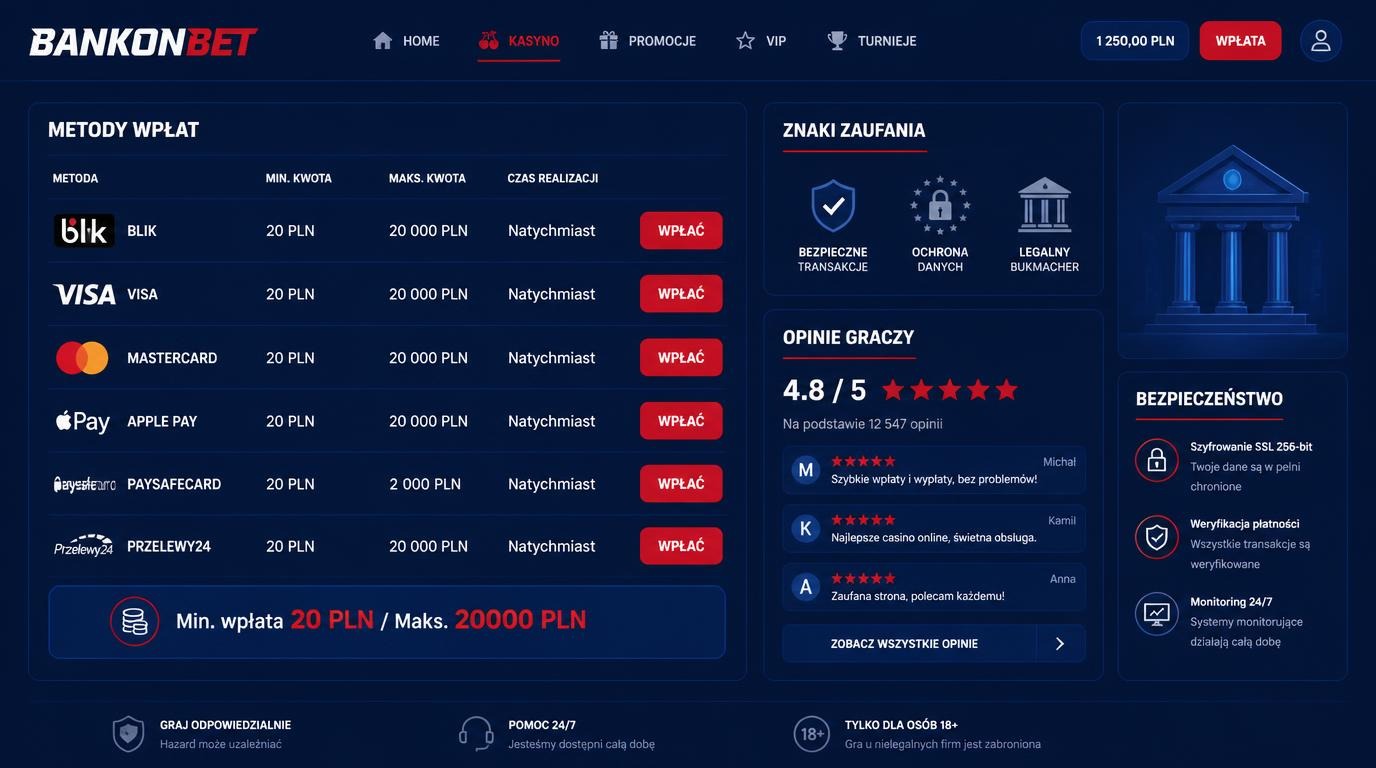1376x768 pixels.
Task: Click the 2 000 PLN max for Paysafecard
Action: (425, 484)
